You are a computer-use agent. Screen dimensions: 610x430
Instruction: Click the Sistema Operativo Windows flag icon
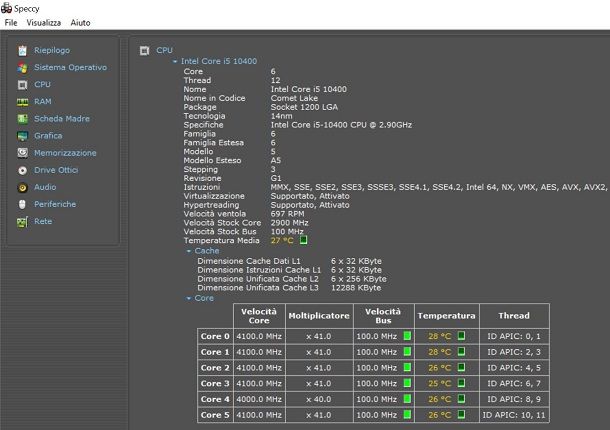pyautogui.click(x=22, y=68)
